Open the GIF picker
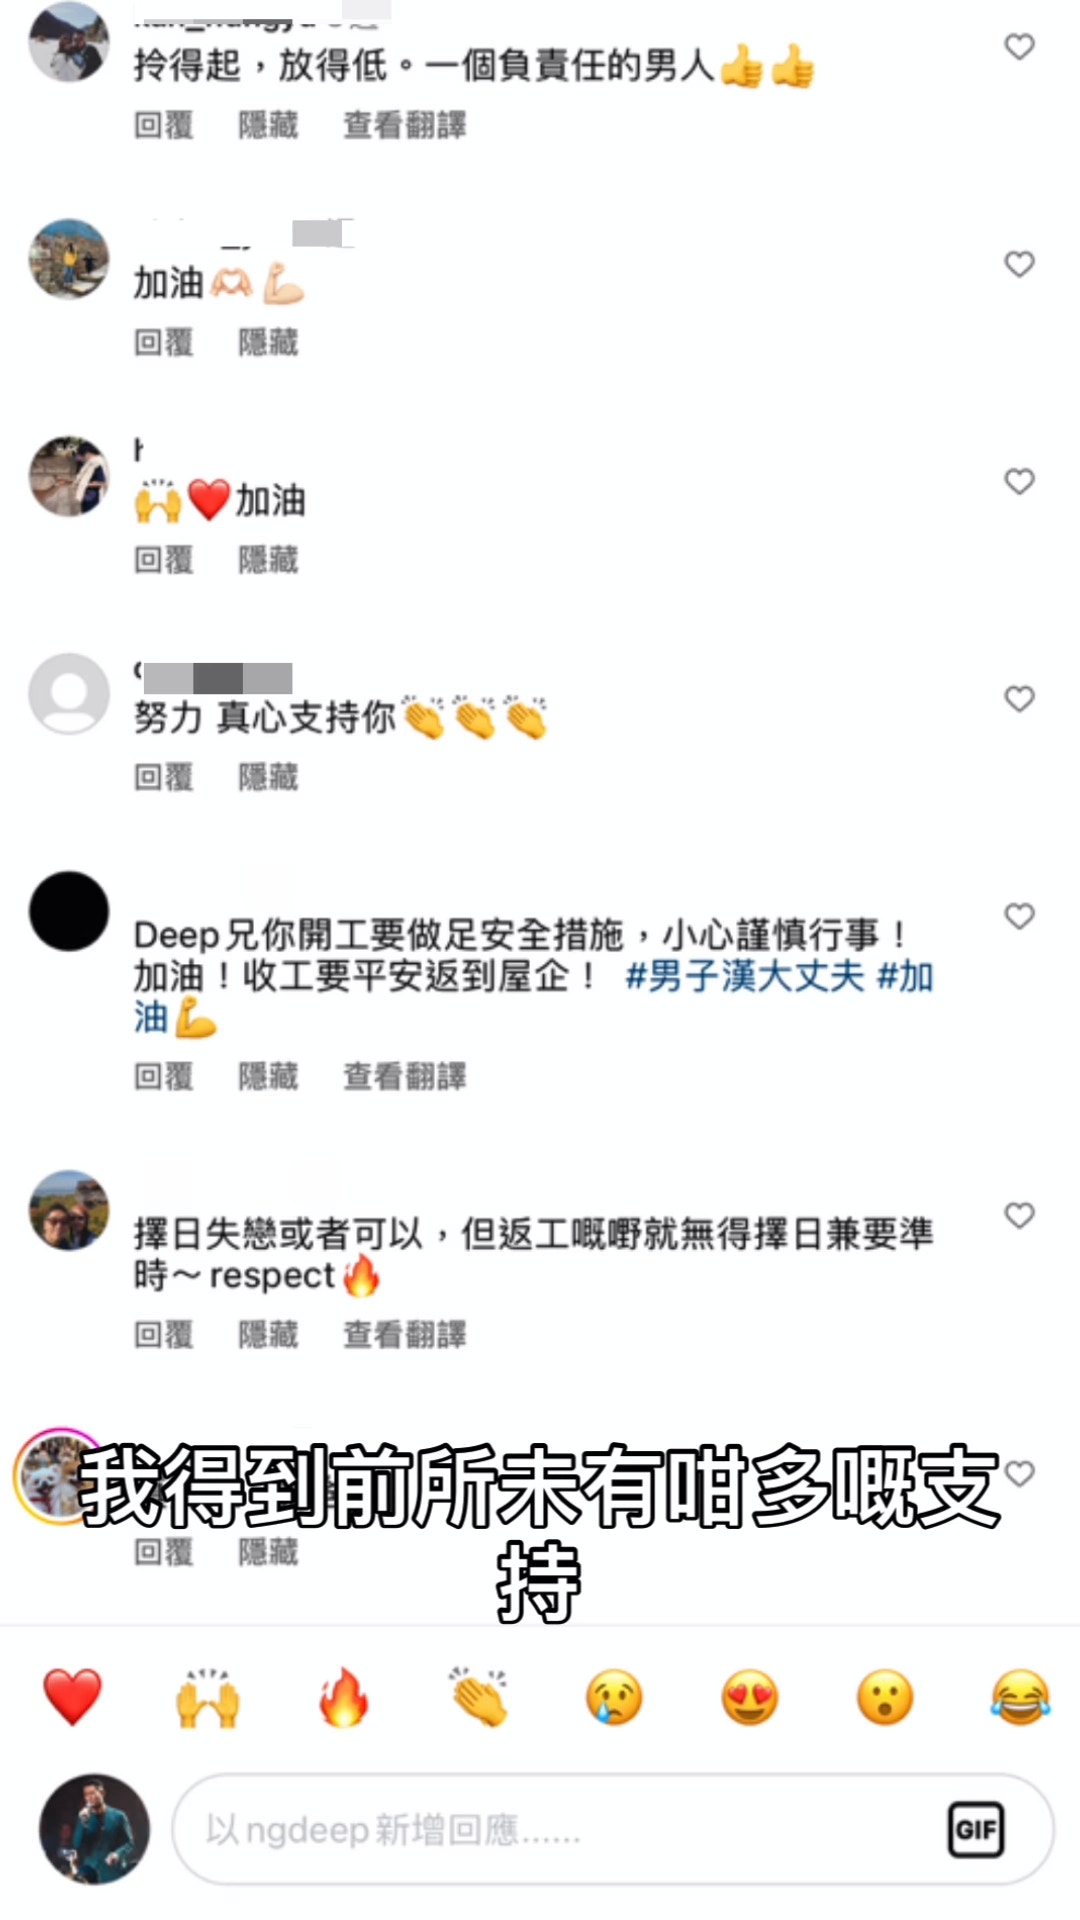The height and width of the screenshot is (1920, 1080). pyautogui.click(x=975, y=1829)
